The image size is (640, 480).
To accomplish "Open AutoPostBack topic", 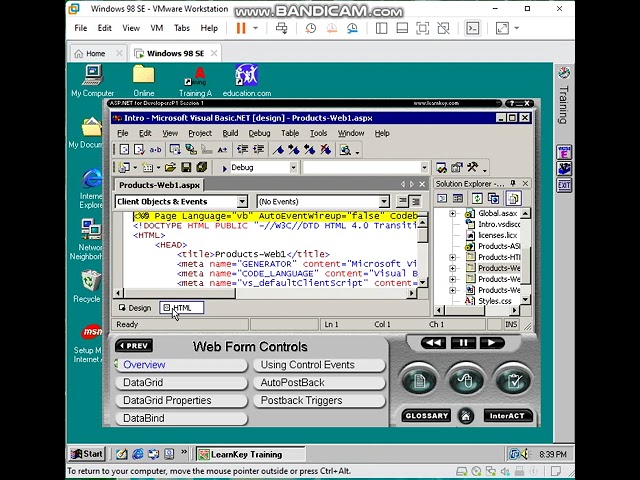I will (319, 382).
